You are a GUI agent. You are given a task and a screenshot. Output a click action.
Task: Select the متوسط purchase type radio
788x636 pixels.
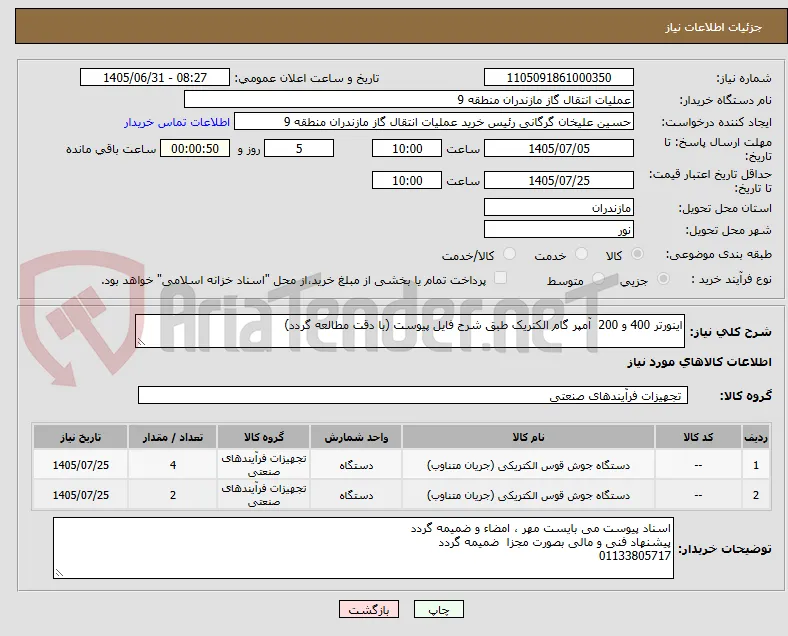click(x=598, y=279)
